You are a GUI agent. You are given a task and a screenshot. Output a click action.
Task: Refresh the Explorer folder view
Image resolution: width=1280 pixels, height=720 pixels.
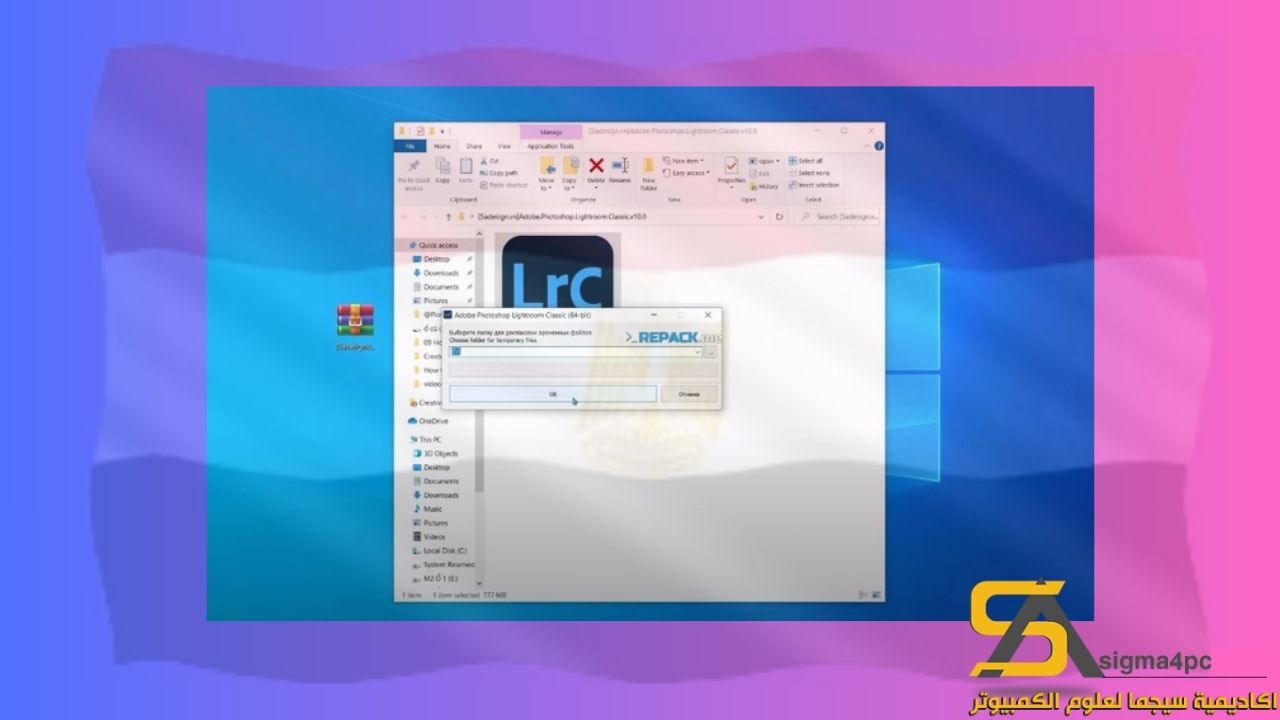779,216
